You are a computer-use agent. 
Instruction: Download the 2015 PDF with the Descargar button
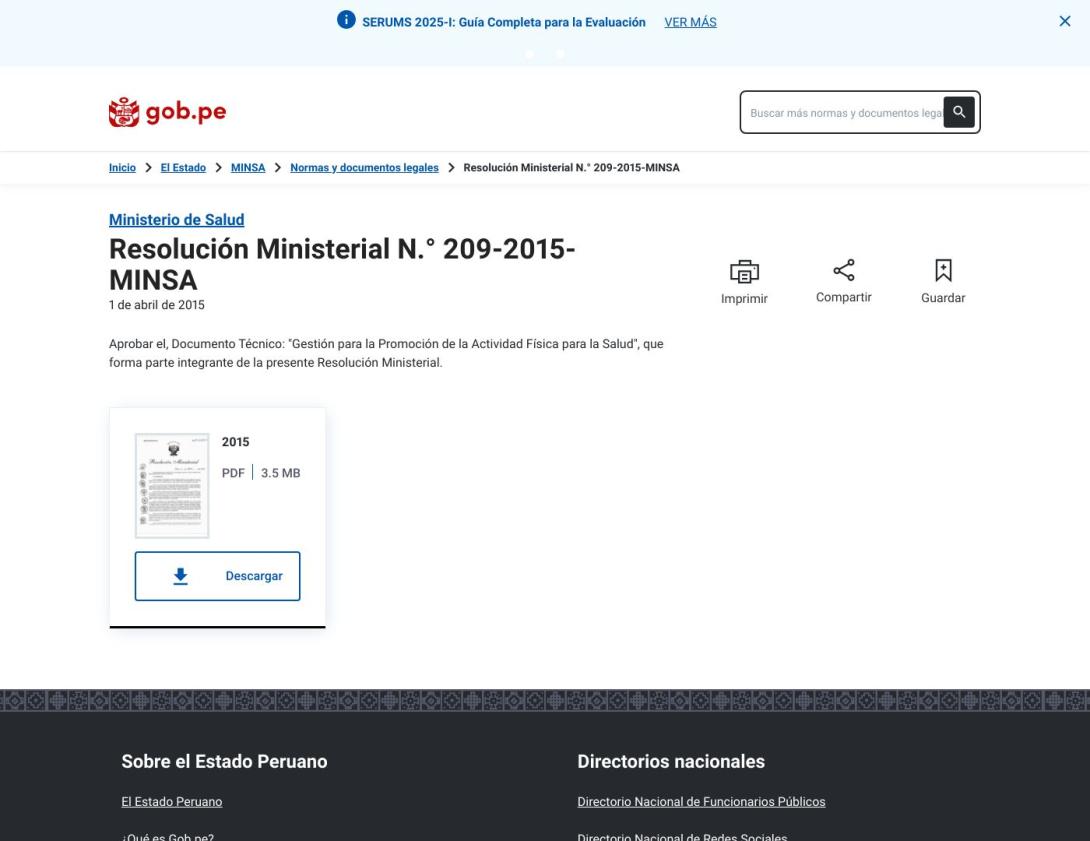(218, 575)
